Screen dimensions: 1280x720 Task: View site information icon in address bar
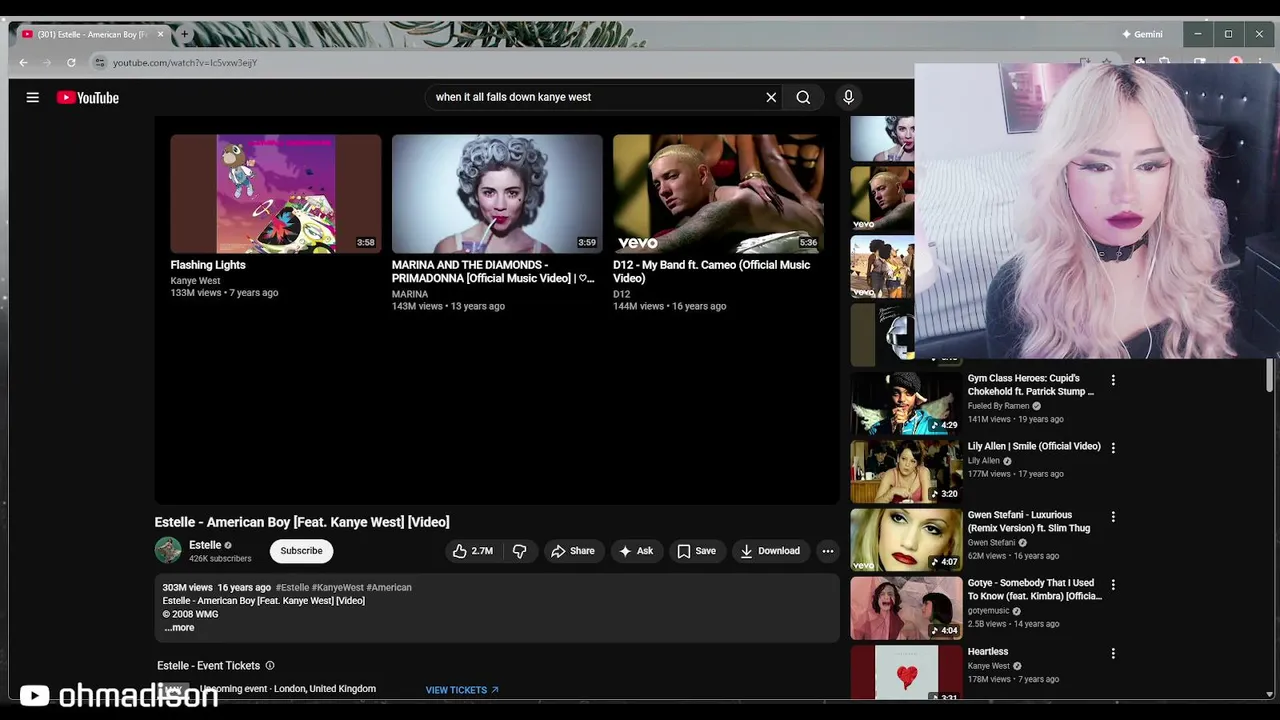click(x=99, y=62)
